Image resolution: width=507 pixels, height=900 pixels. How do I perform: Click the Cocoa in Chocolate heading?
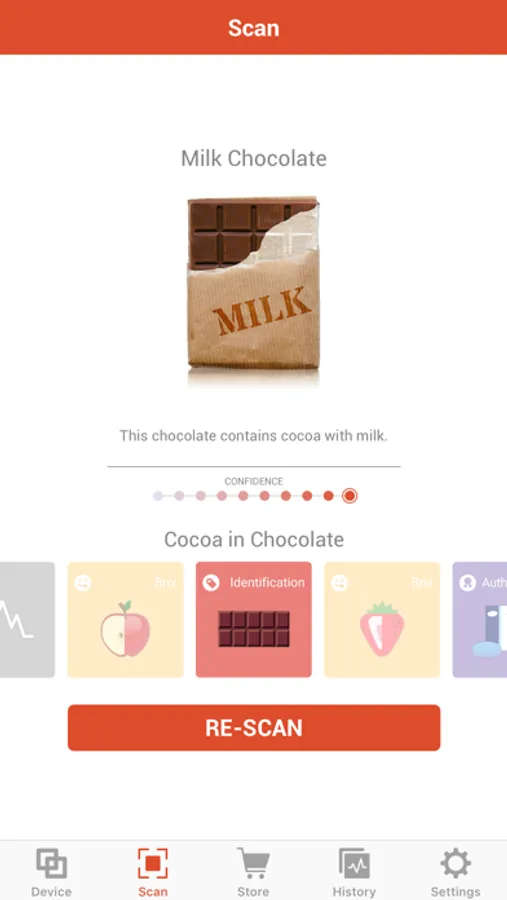coord(254,540)
